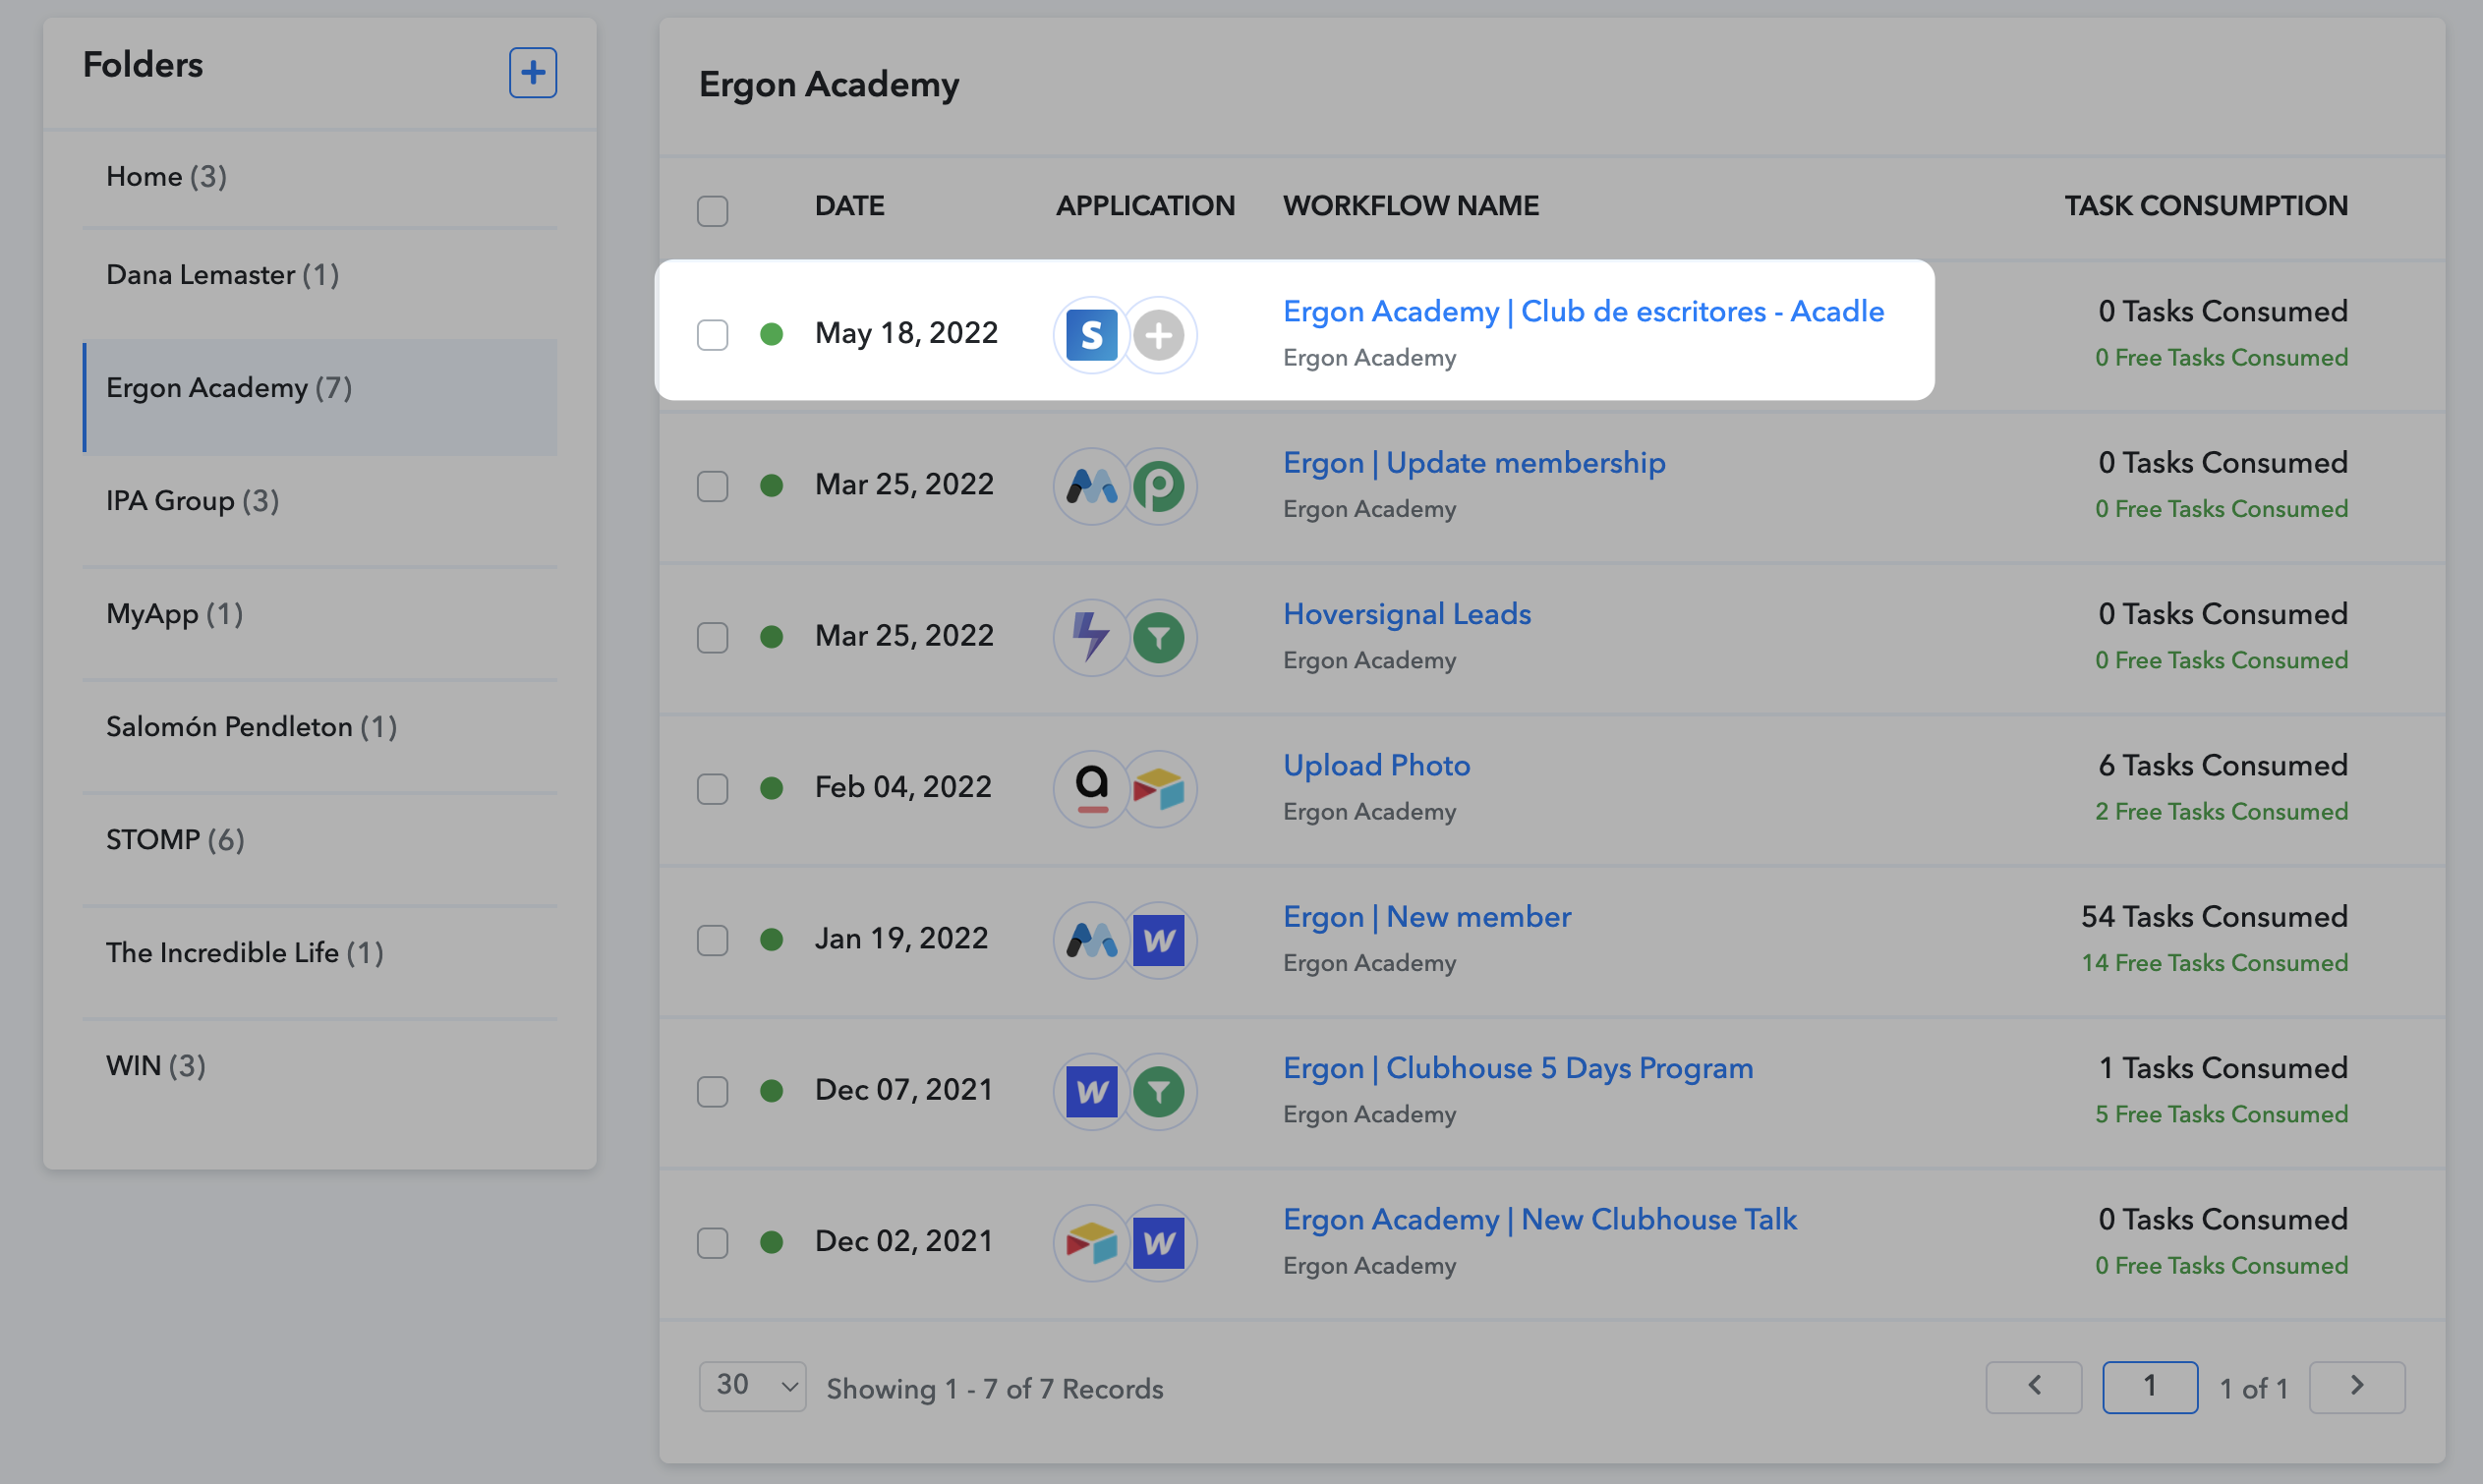Click the S app icon in the May 18 row

1091,335
